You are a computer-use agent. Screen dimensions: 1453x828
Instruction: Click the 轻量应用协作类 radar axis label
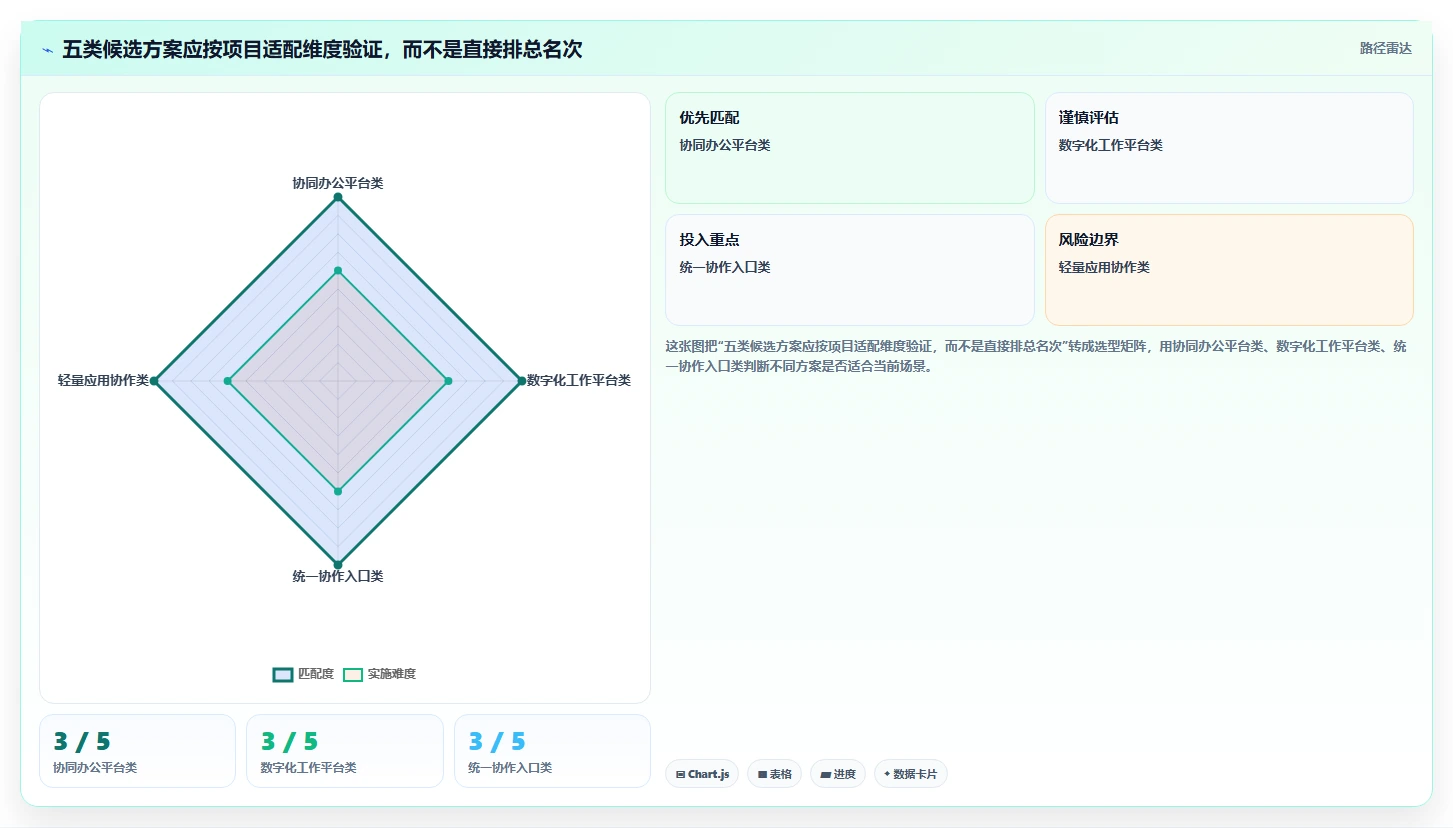click(x=103, y=380)
